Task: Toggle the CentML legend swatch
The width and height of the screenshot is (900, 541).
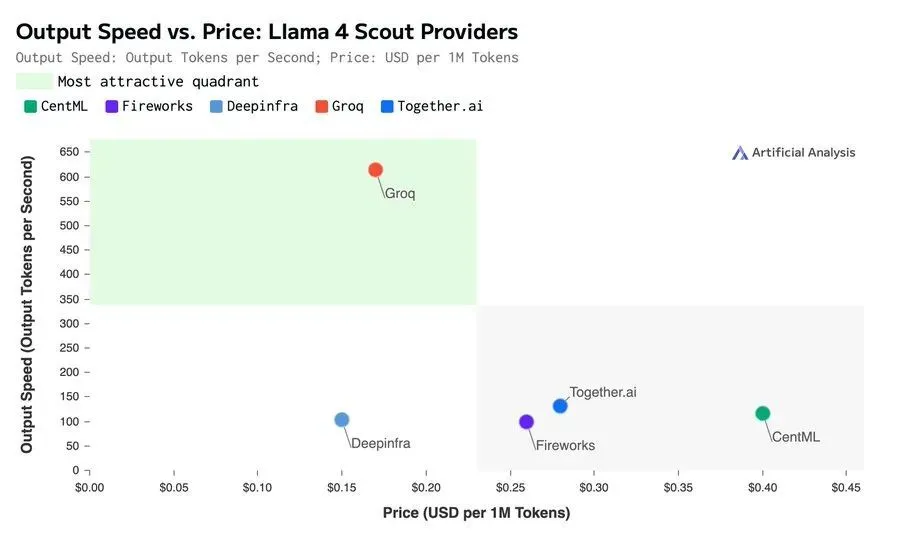Action: [x=30, y=106]
